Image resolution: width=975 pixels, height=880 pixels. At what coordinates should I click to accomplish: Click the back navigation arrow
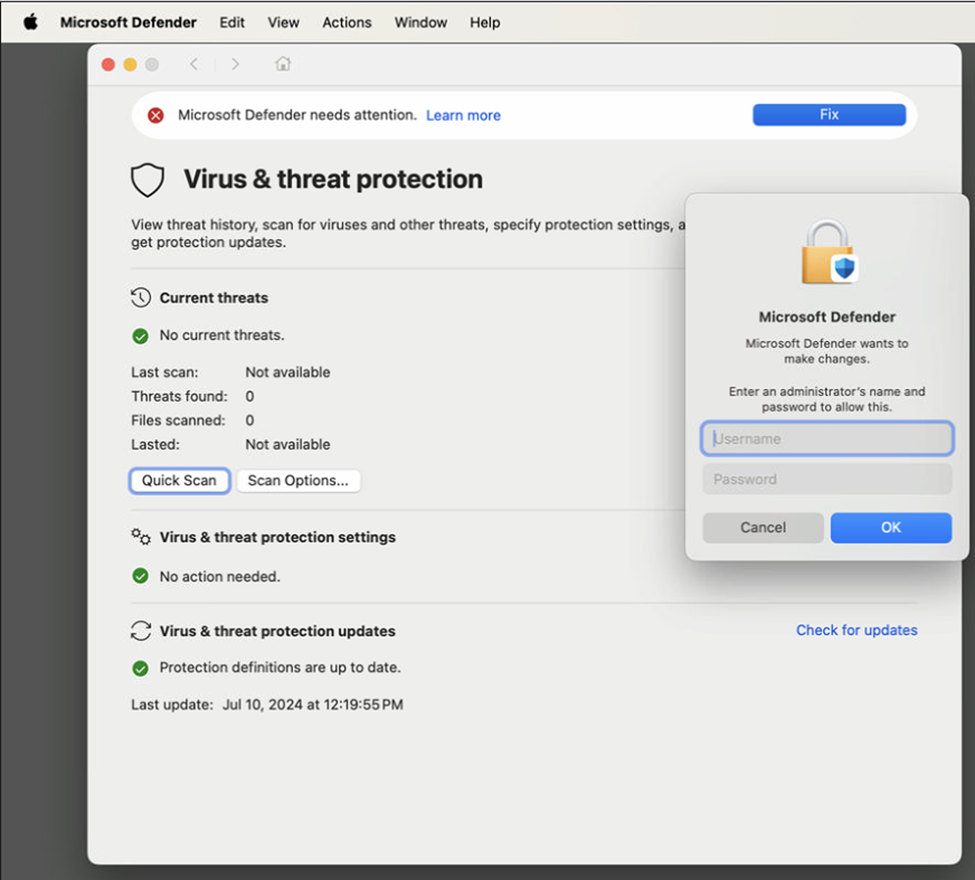(194, 62)
